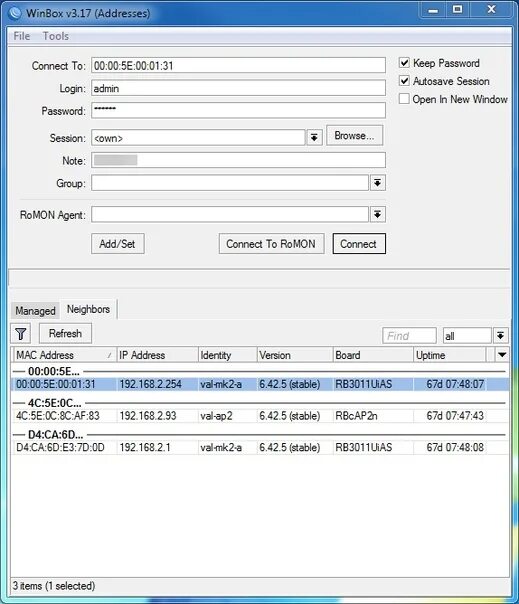Click uptime 67d 07:48:08
519x604 pixels.
(455, 447)
